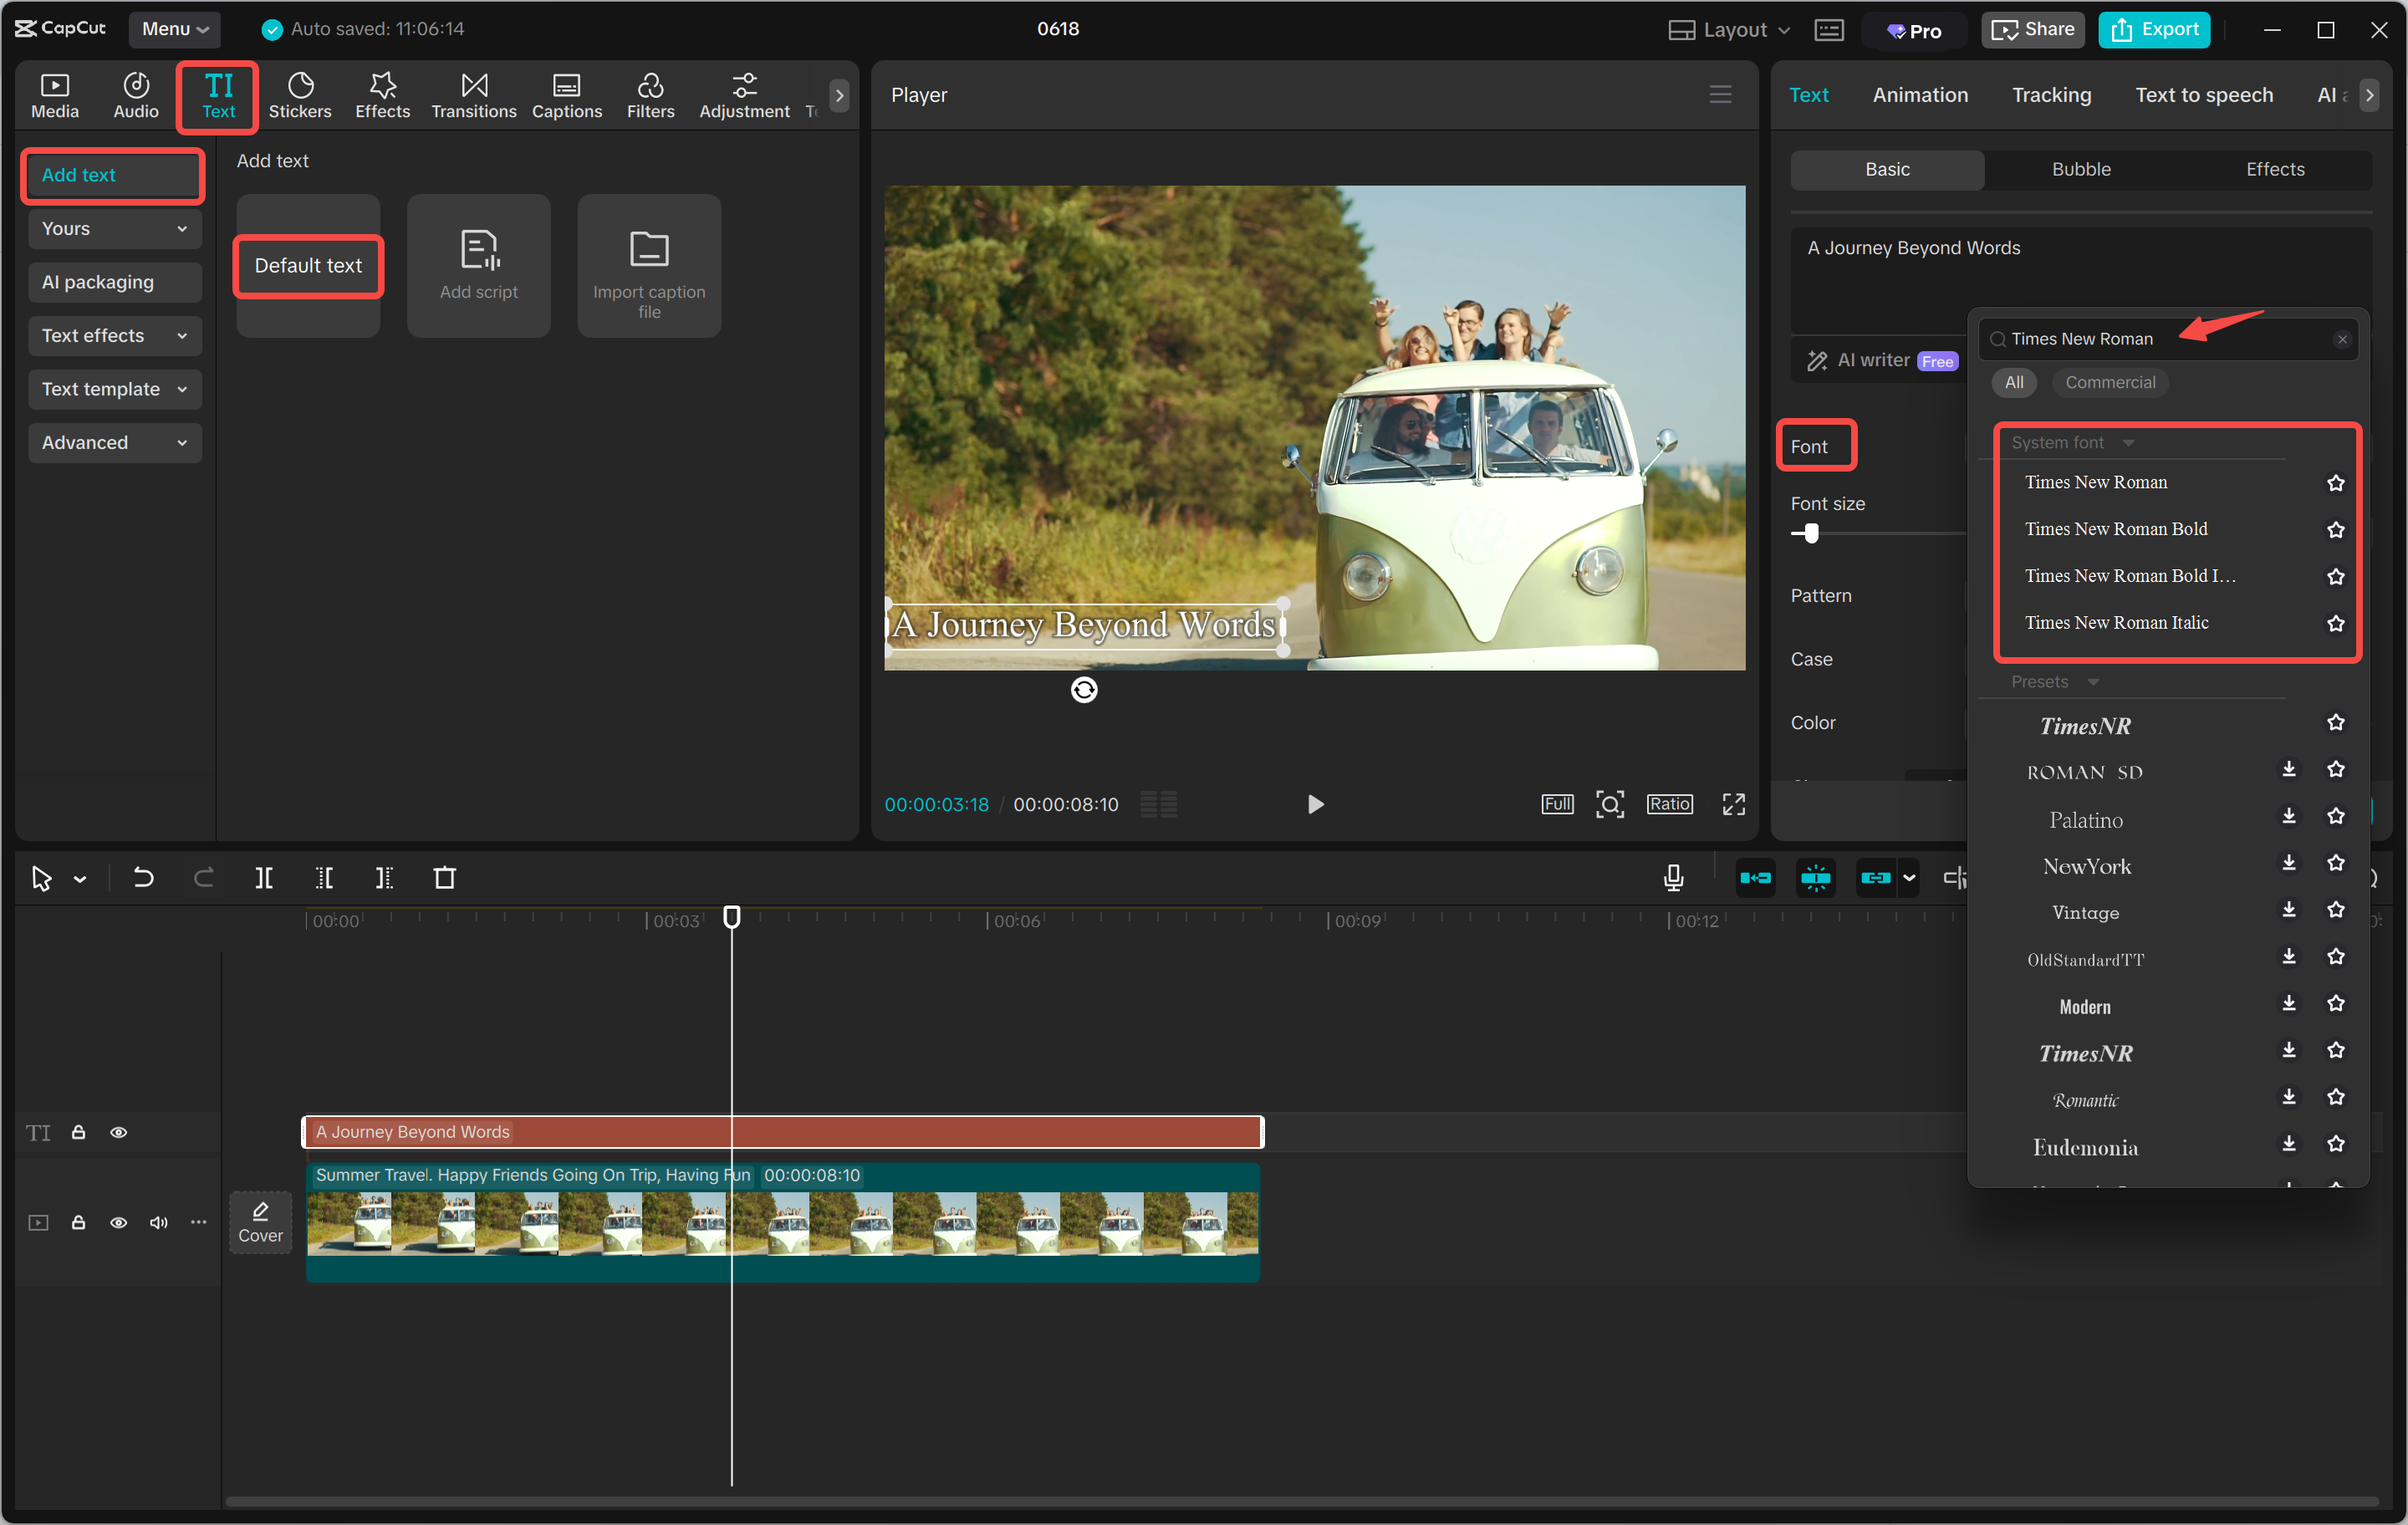Open the Bubble tab in the Text panel
The width and height of the screenshot is (2408, 1525).
[2081, 169]
